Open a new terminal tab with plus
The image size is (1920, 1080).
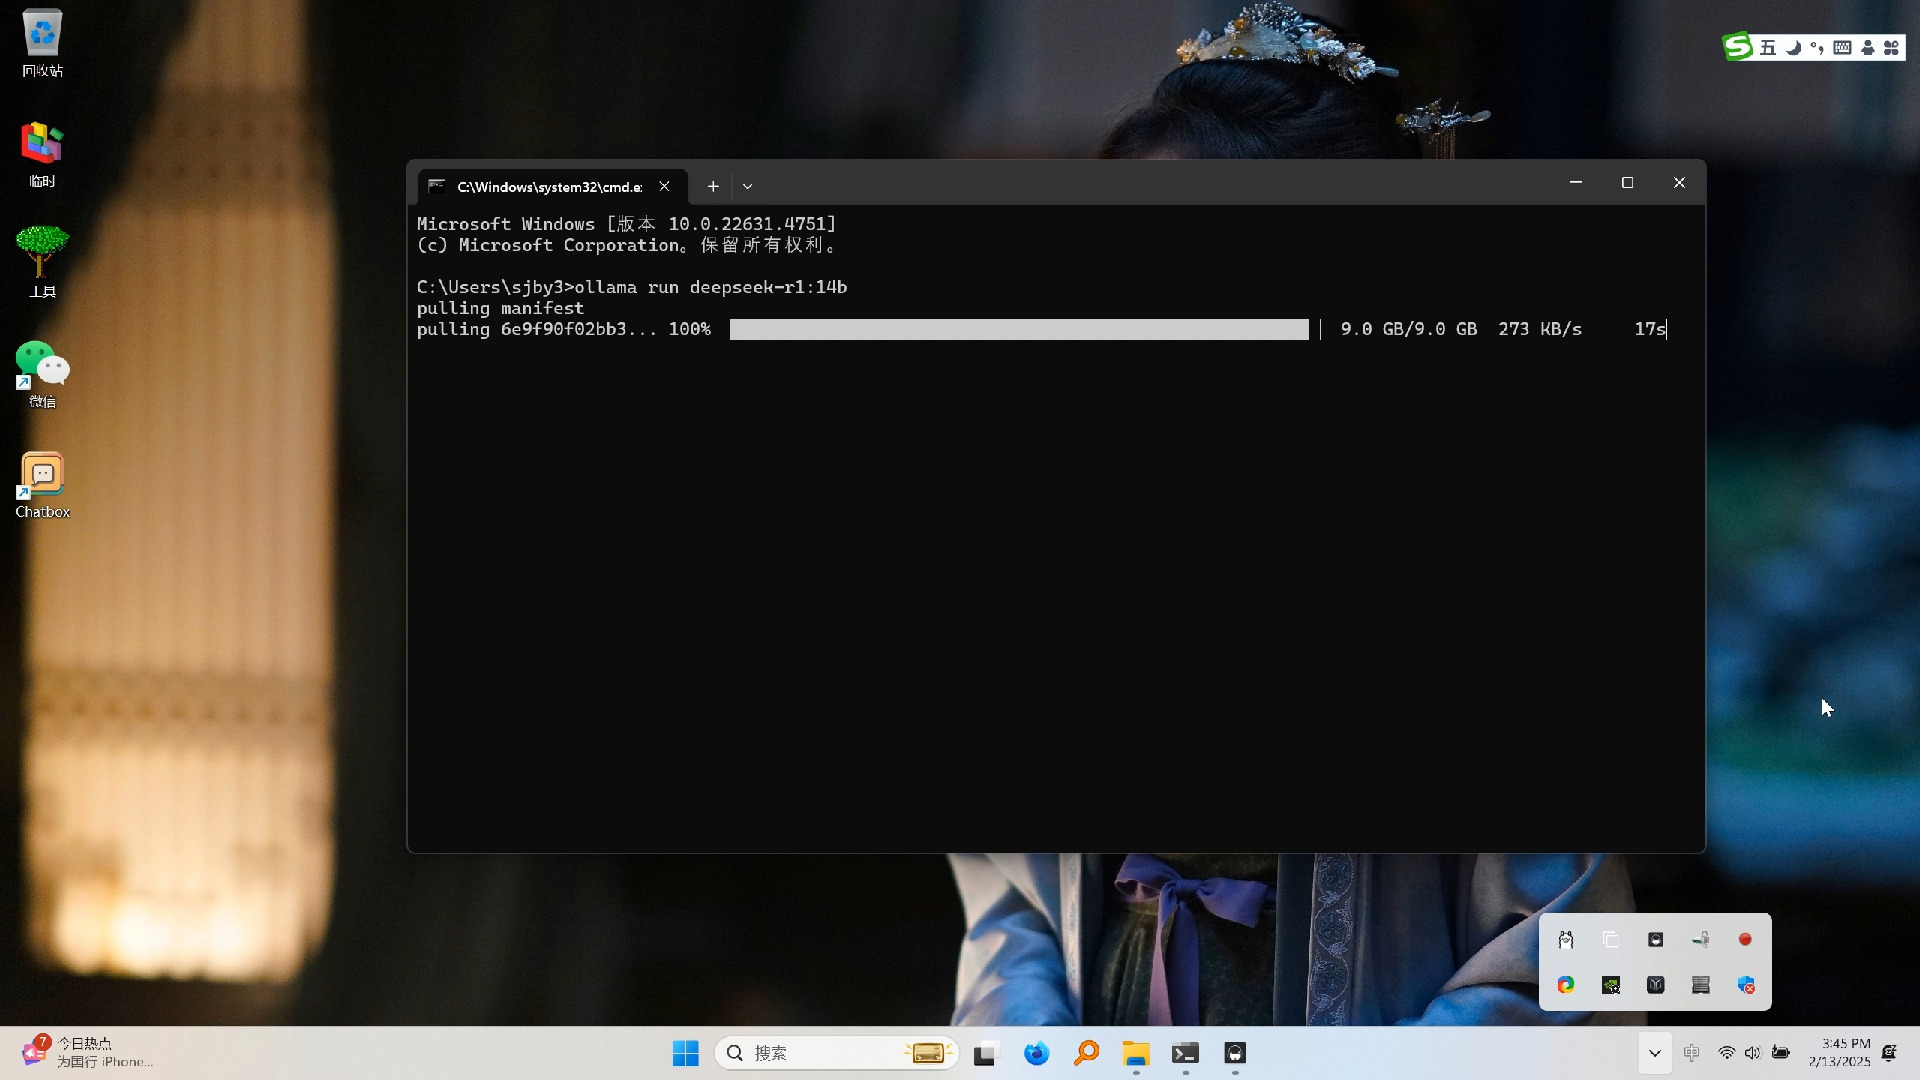point(713,186)
